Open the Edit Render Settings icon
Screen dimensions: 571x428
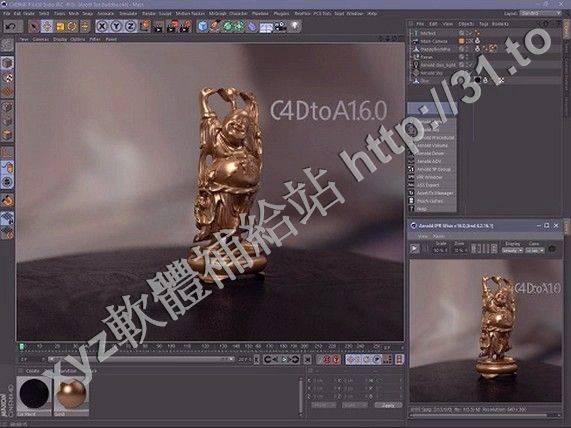[x=185, y=27]
